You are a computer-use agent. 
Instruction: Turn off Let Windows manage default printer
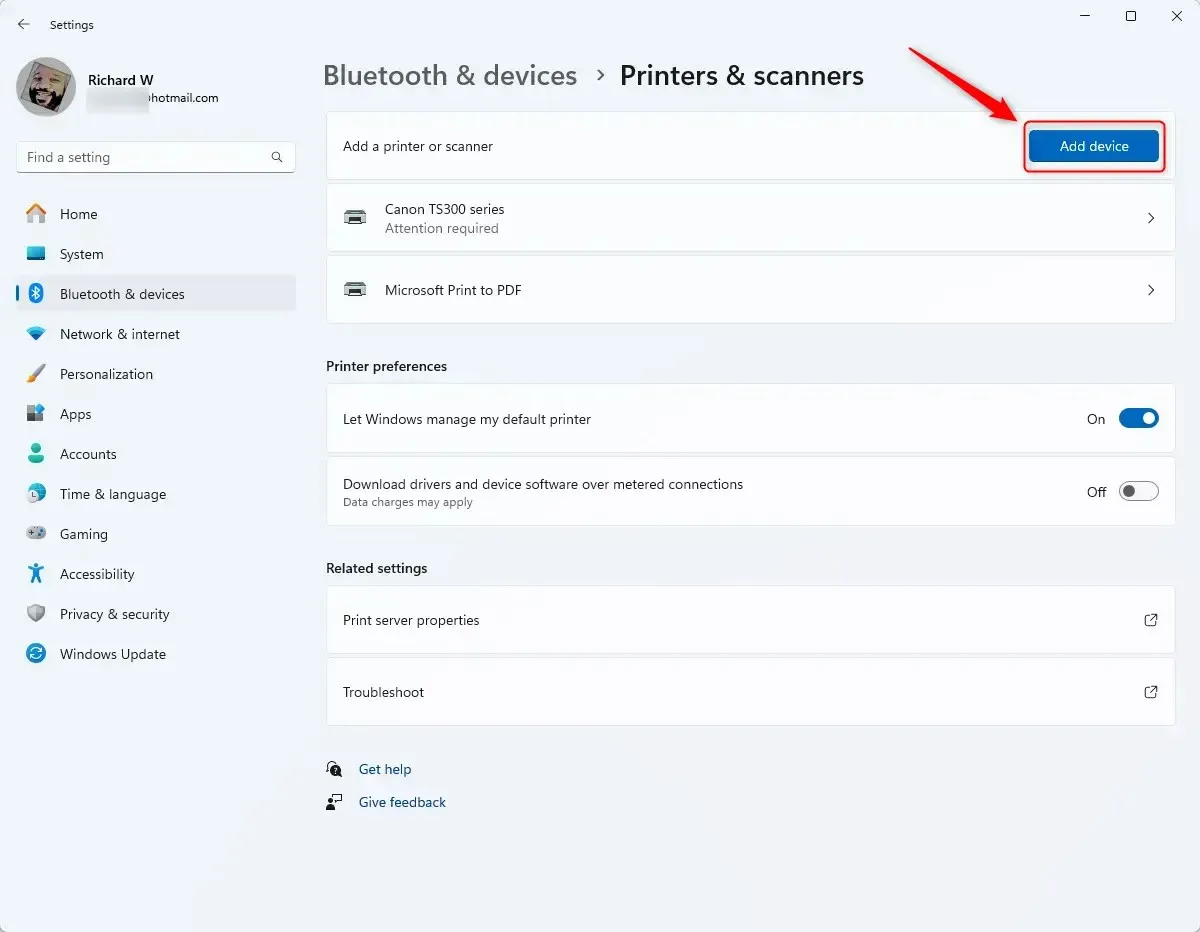(1138, 419)
